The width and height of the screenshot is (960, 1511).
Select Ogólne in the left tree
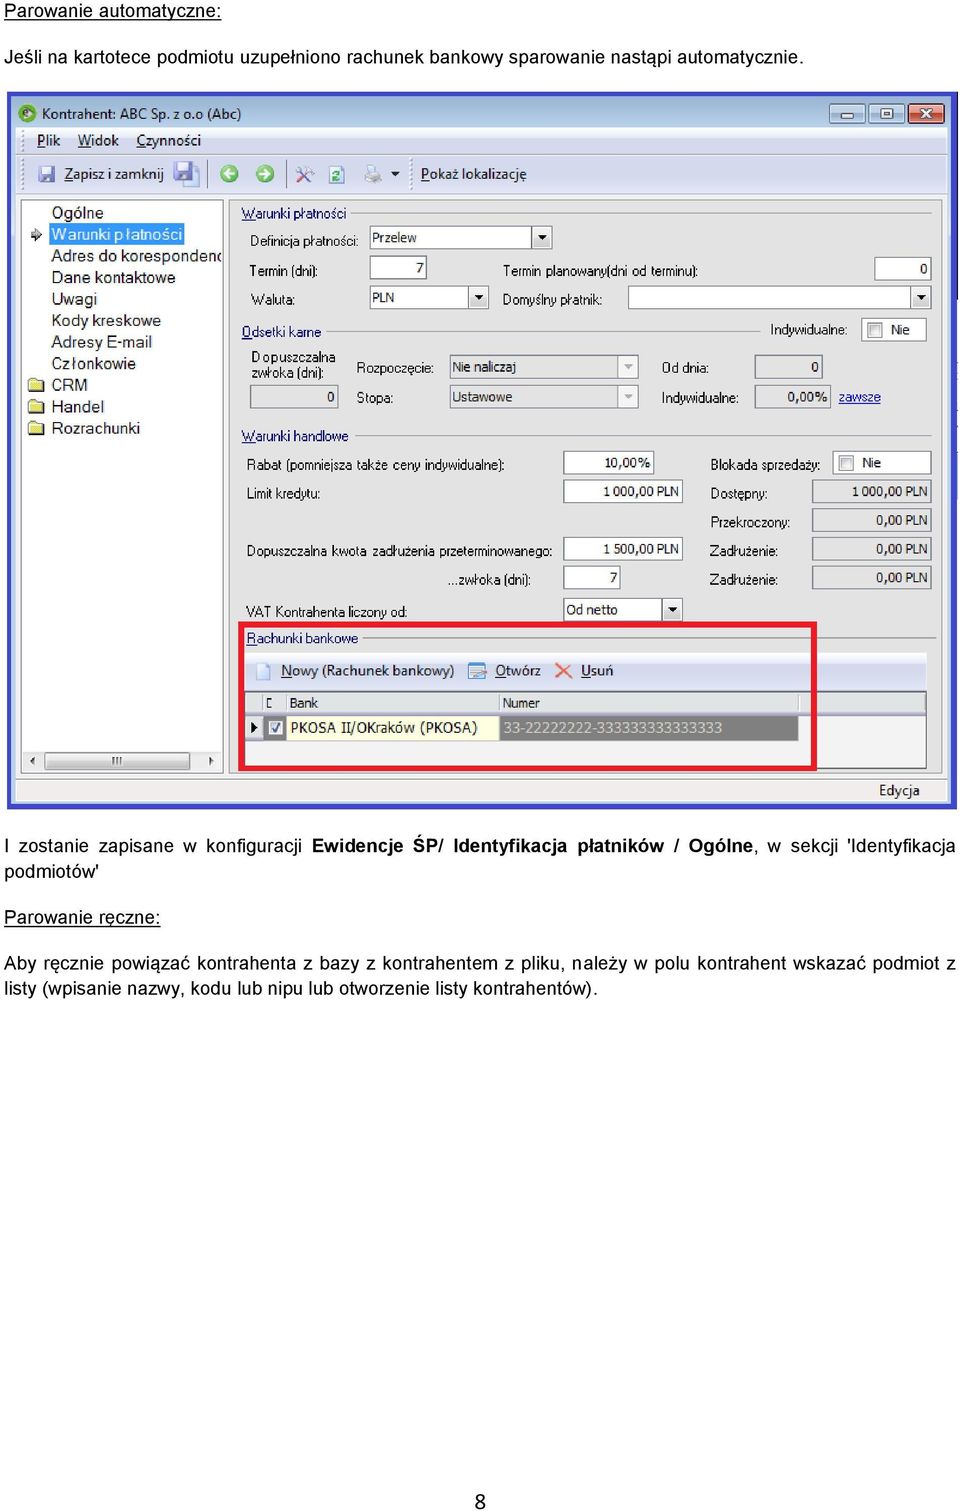pyautogui.click(x=77, y=213)
